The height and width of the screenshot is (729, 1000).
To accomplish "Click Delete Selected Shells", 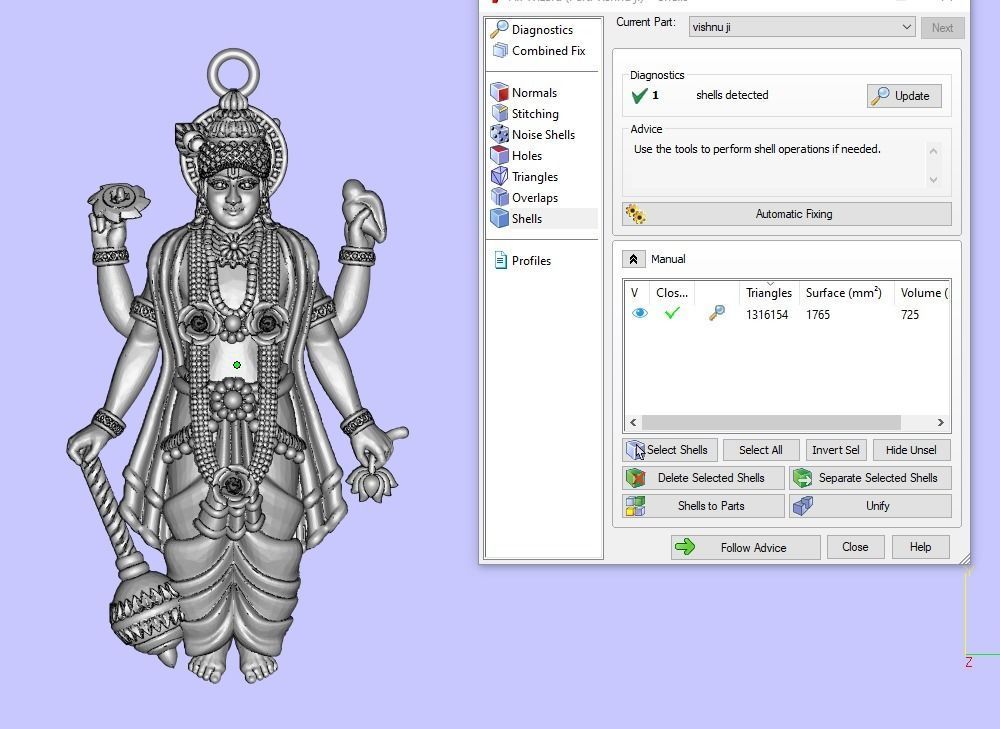I will coord(703,478).
